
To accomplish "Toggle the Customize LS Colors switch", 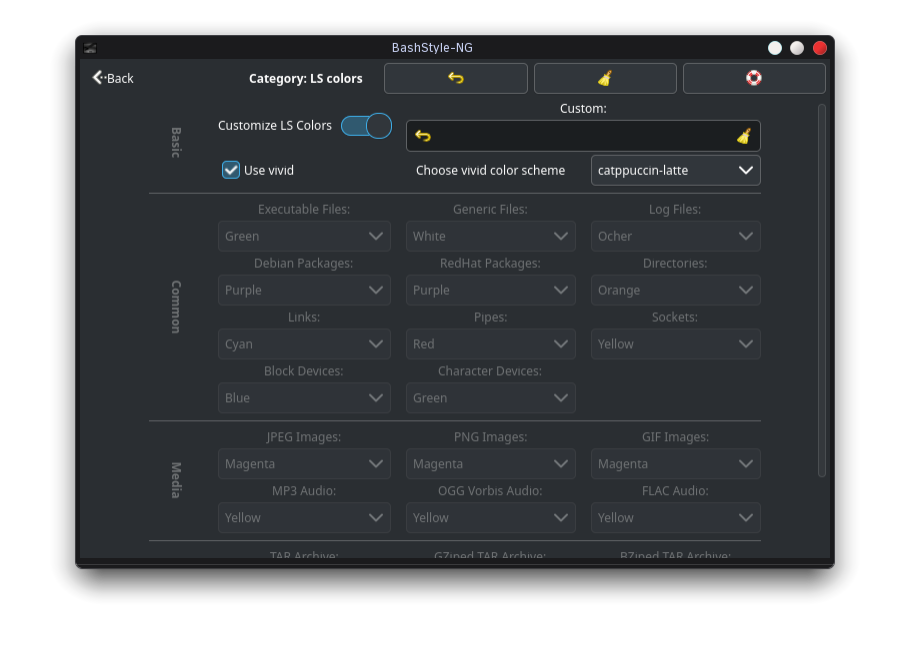I will 366,126.
